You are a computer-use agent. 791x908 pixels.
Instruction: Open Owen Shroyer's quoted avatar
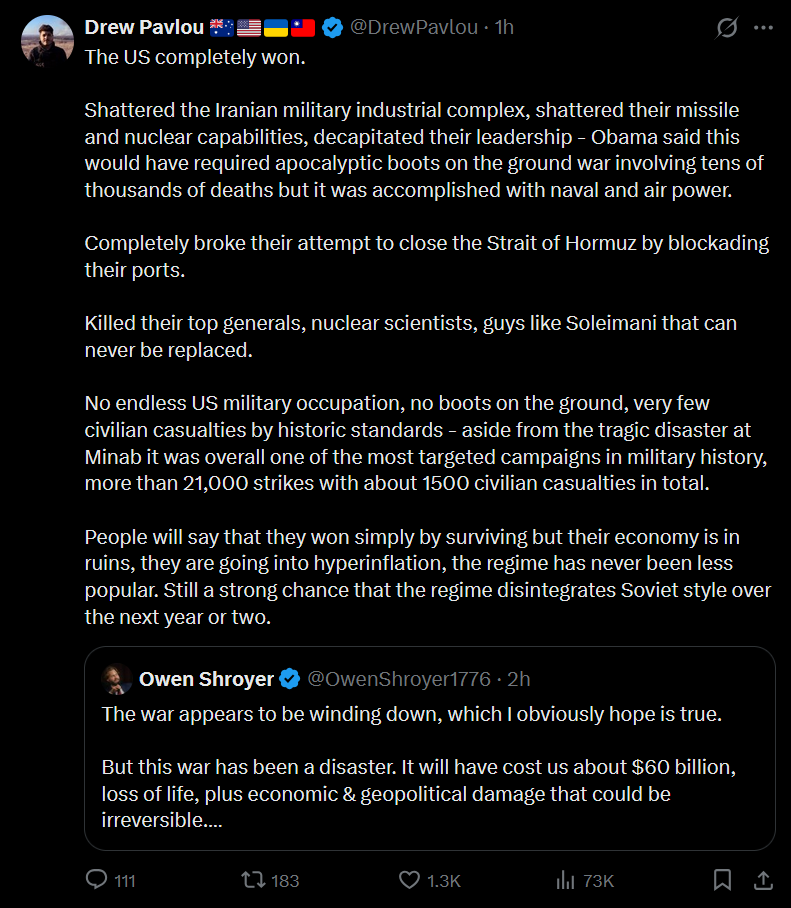[x=117, y=679]
